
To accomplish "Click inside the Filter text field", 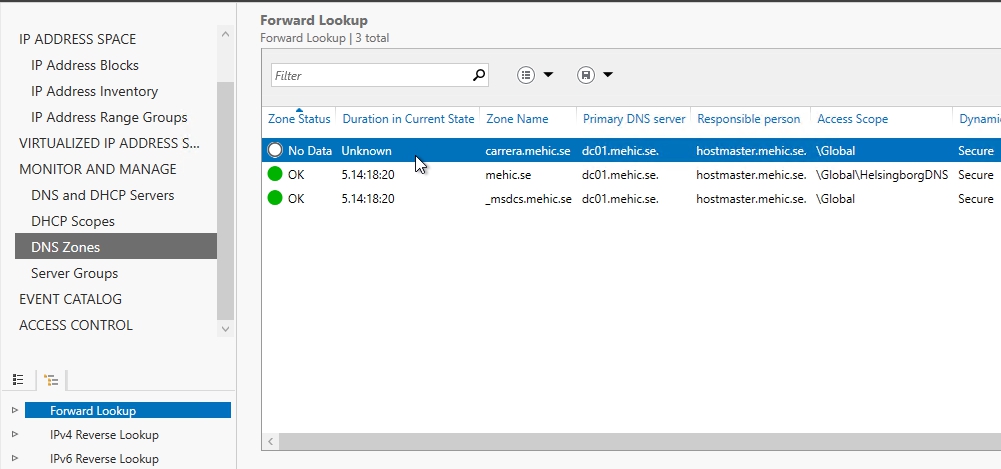I will pos(370,75).
